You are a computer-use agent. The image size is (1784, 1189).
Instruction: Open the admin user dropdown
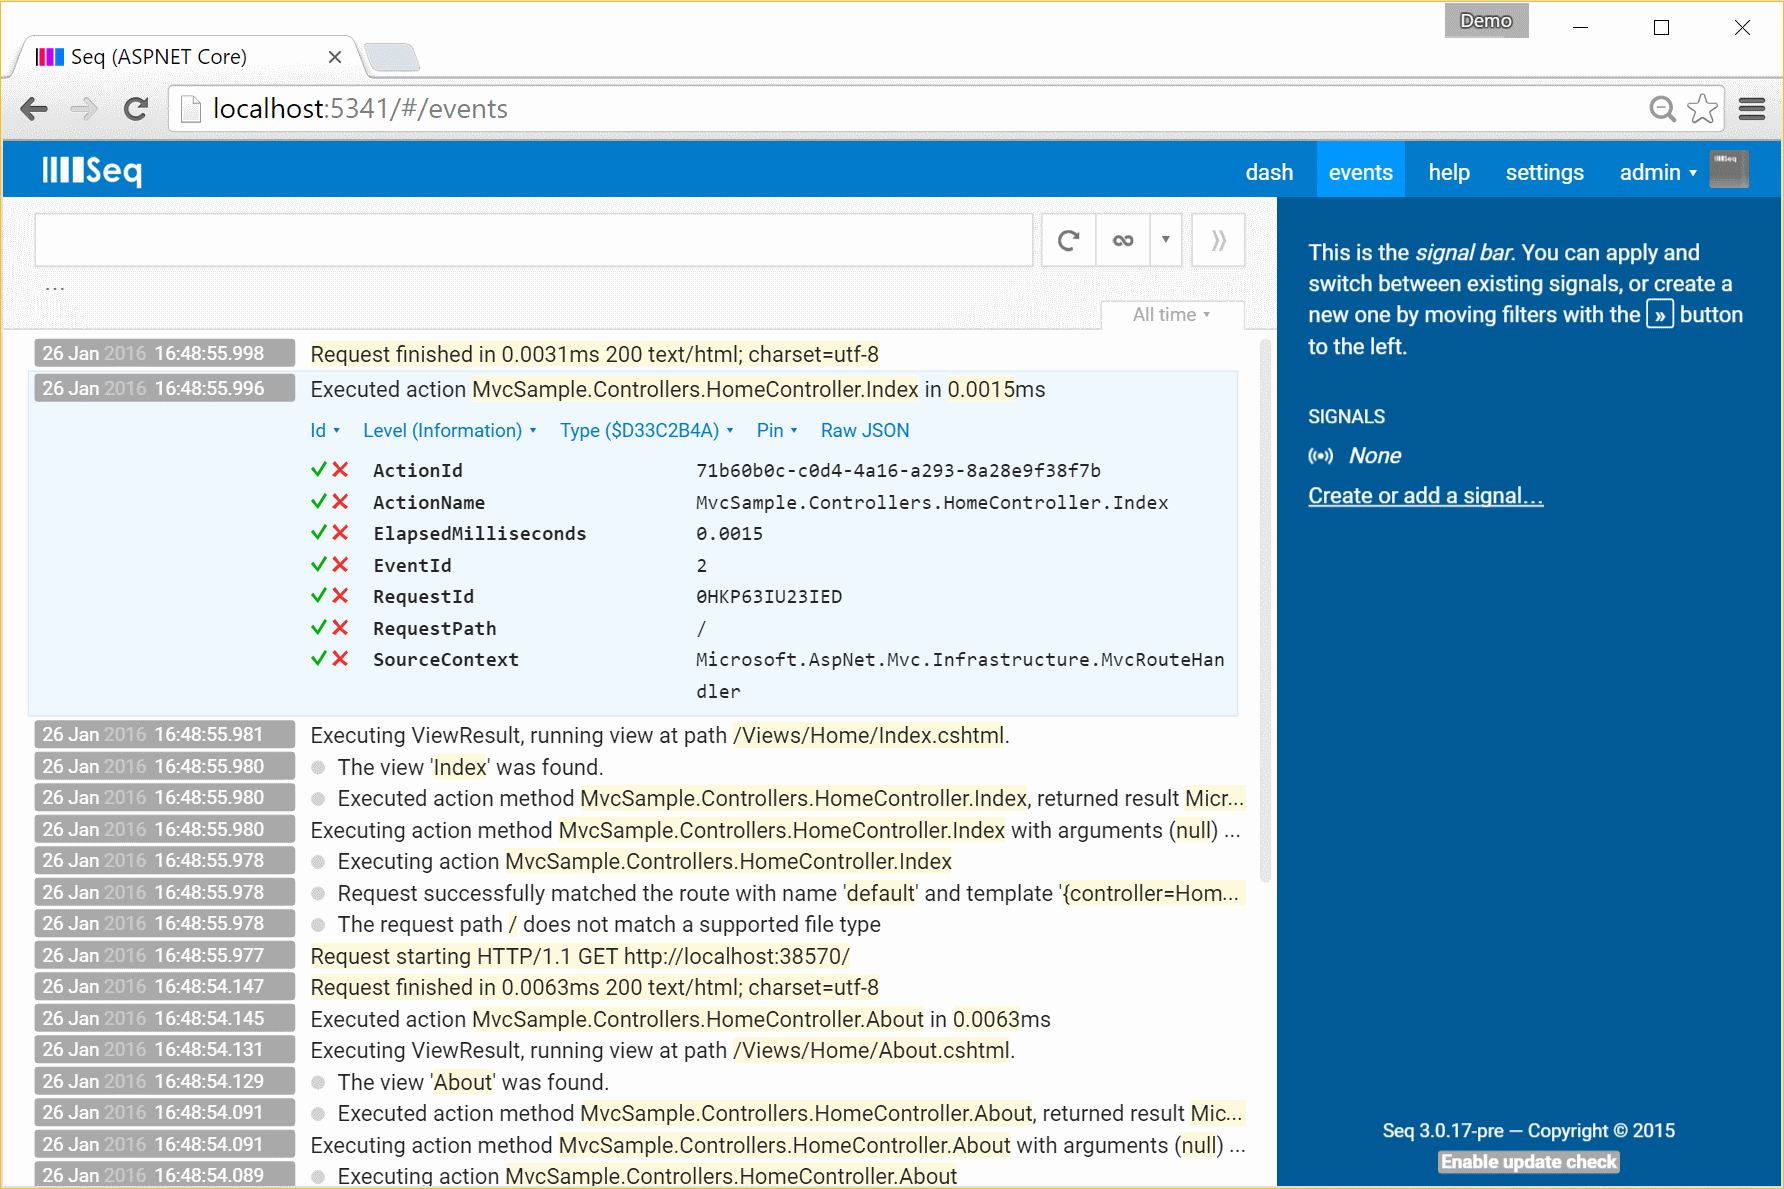1658,172
